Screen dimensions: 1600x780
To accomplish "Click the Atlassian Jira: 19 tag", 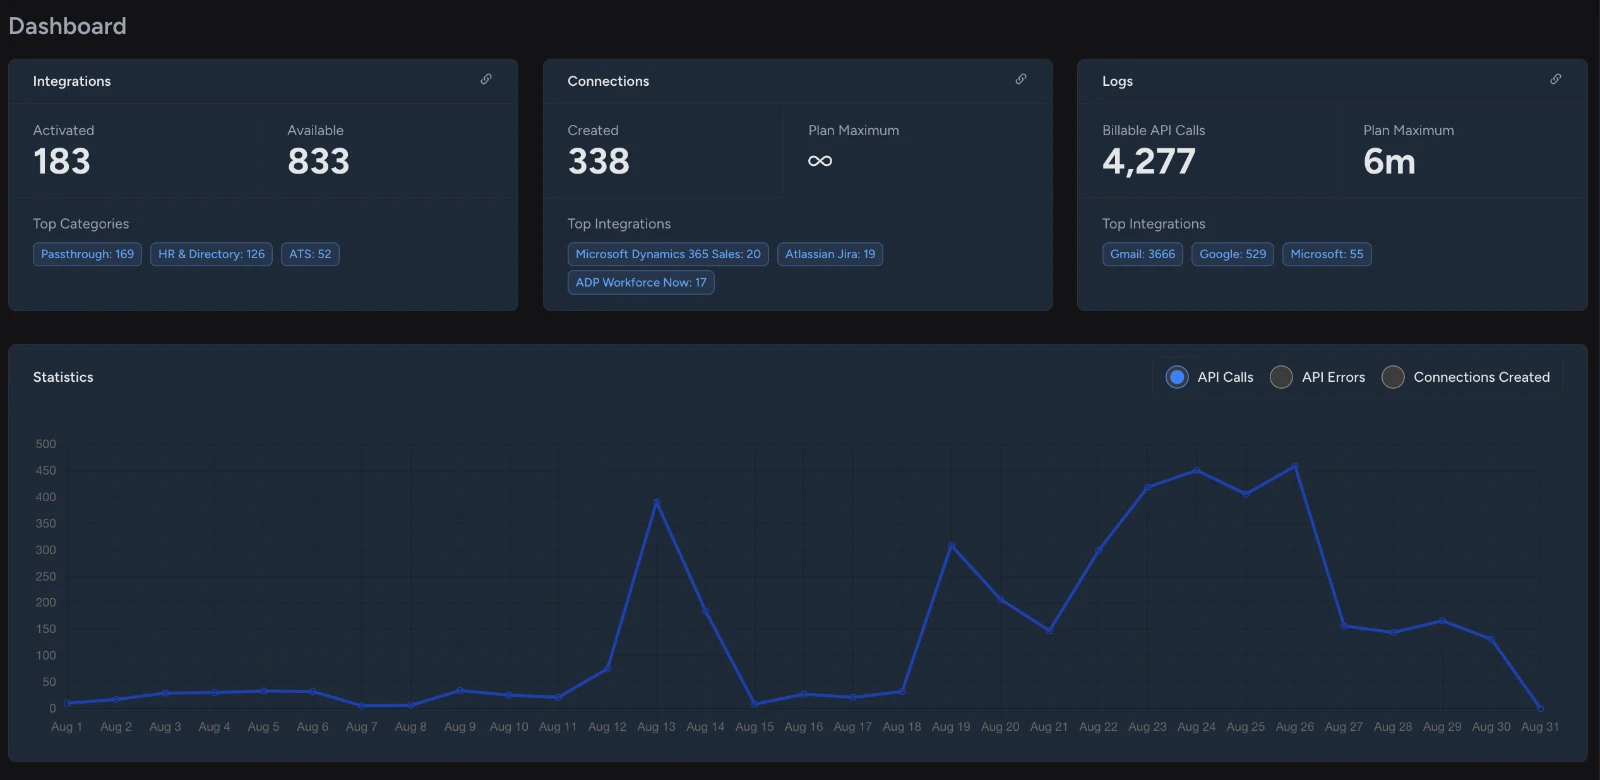I will click(830, 254).
